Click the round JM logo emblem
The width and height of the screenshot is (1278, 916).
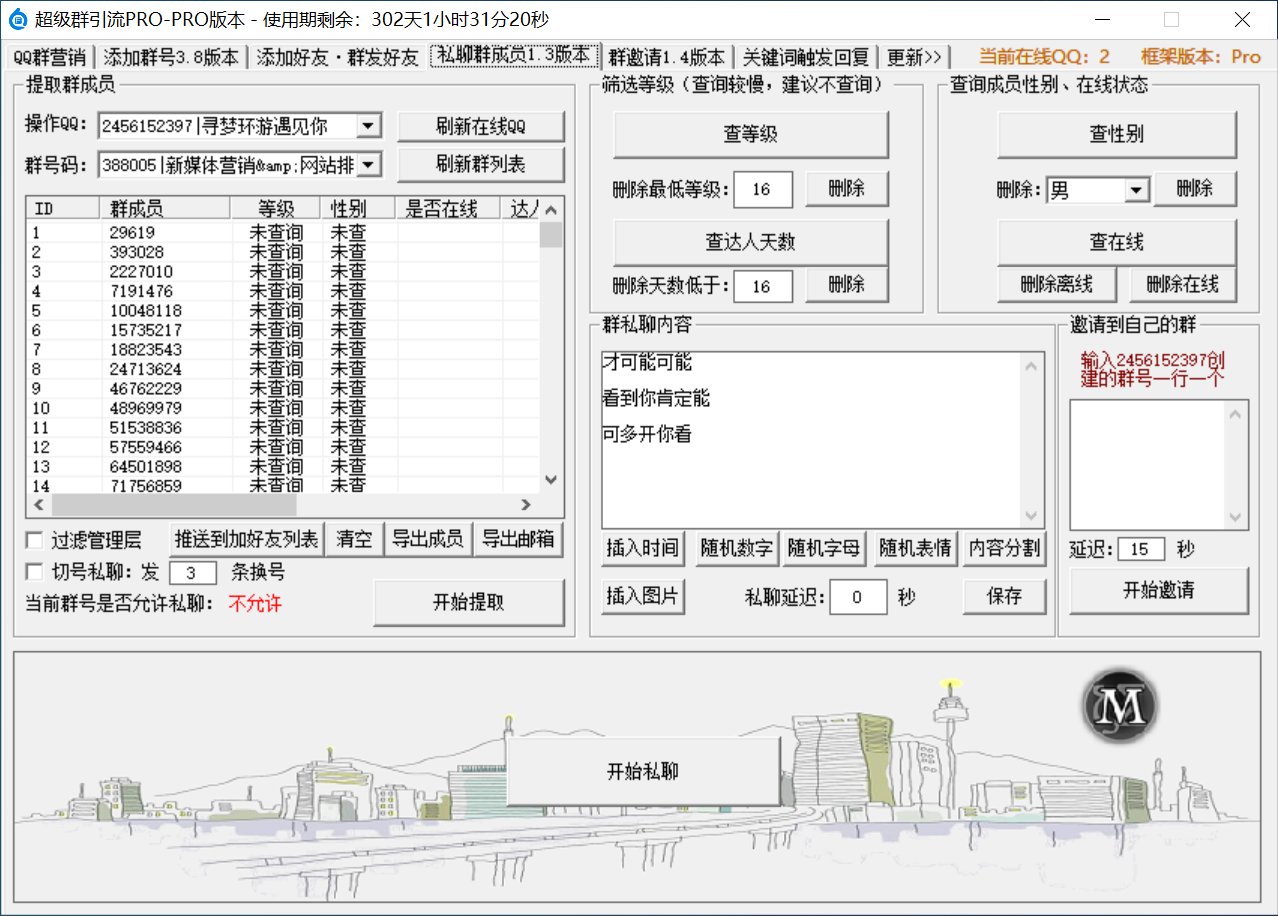coord(1119,706)
